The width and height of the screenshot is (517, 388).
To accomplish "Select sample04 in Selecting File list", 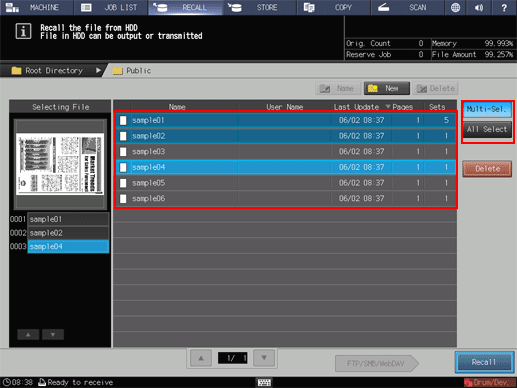I will pyautogui.click(x=68, y=247).
